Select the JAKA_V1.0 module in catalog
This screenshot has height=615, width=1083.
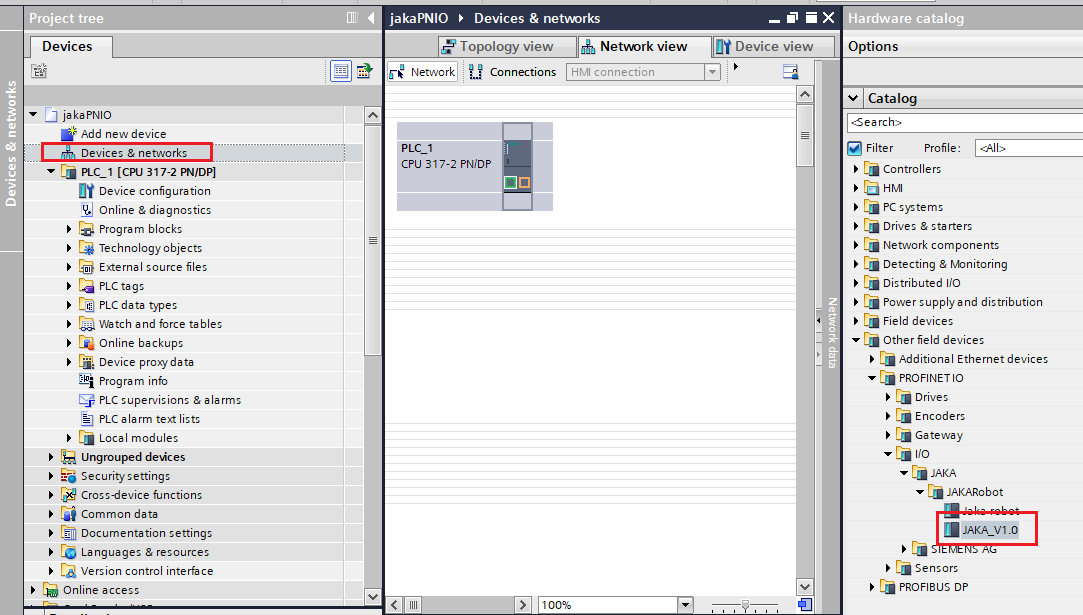tap(989, 529)
